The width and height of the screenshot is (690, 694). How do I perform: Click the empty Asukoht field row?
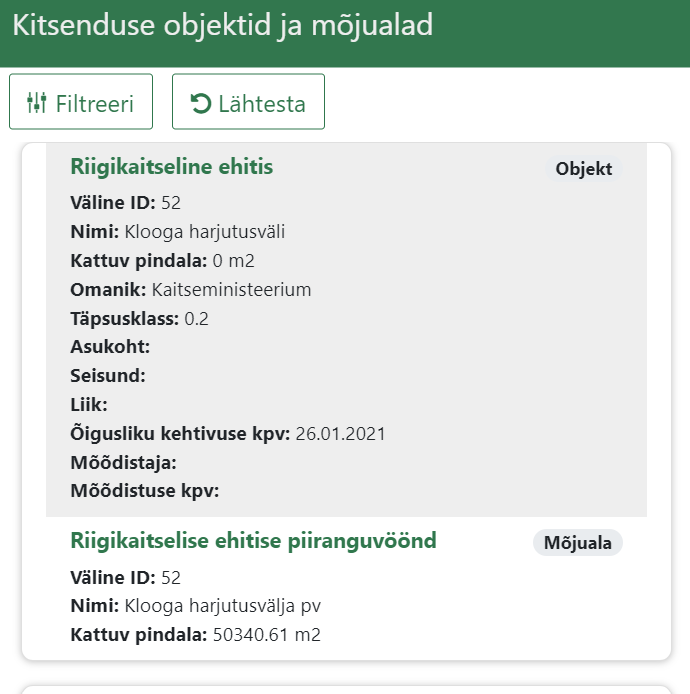coord(110,347)
